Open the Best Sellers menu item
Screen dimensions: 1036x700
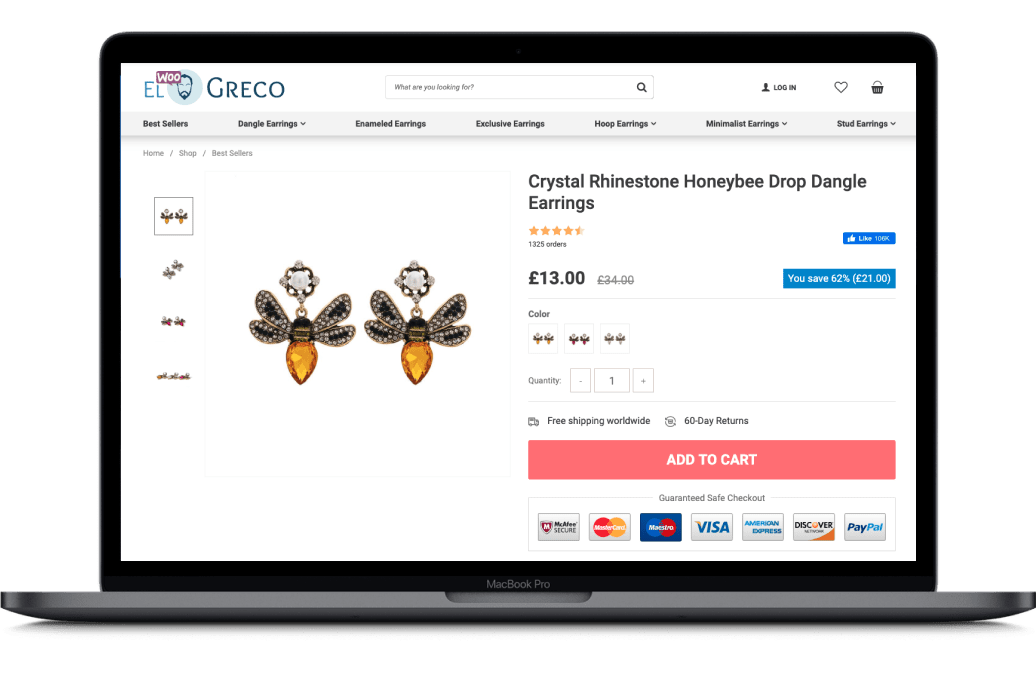coord(165,124)
